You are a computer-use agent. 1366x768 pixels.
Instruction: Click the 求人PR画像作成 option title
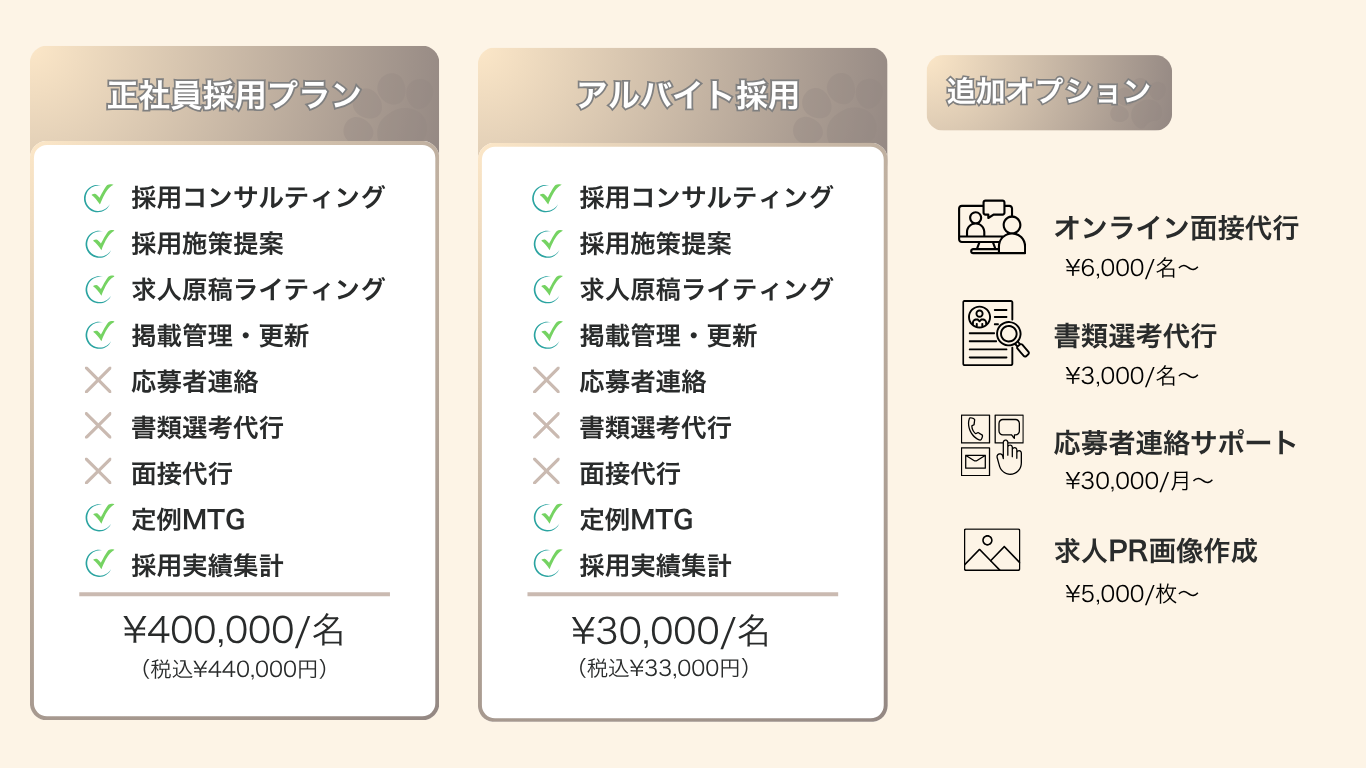click(x=1155, y=550)
